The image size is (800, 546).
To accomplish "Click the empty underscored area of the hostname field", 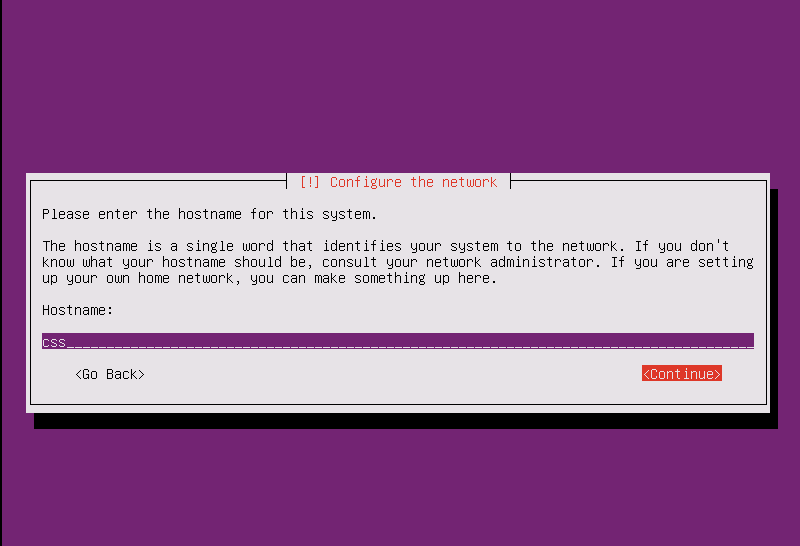I will coord(410,341).
